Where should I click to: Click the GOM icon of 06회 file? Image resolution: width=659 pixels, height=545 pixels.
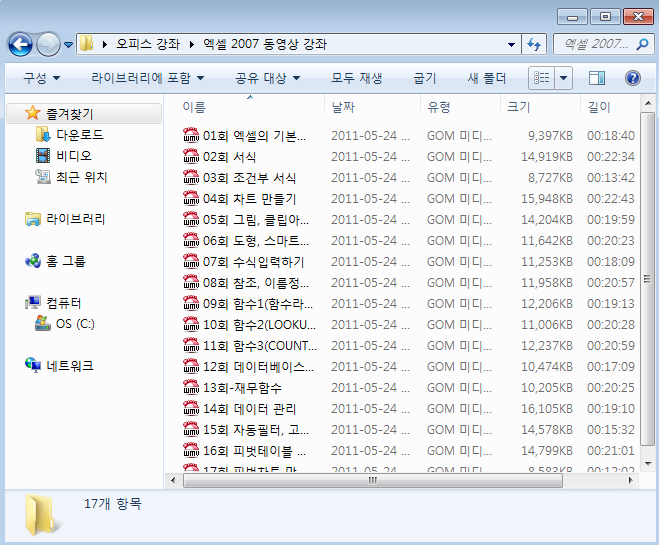pos(191,240)
